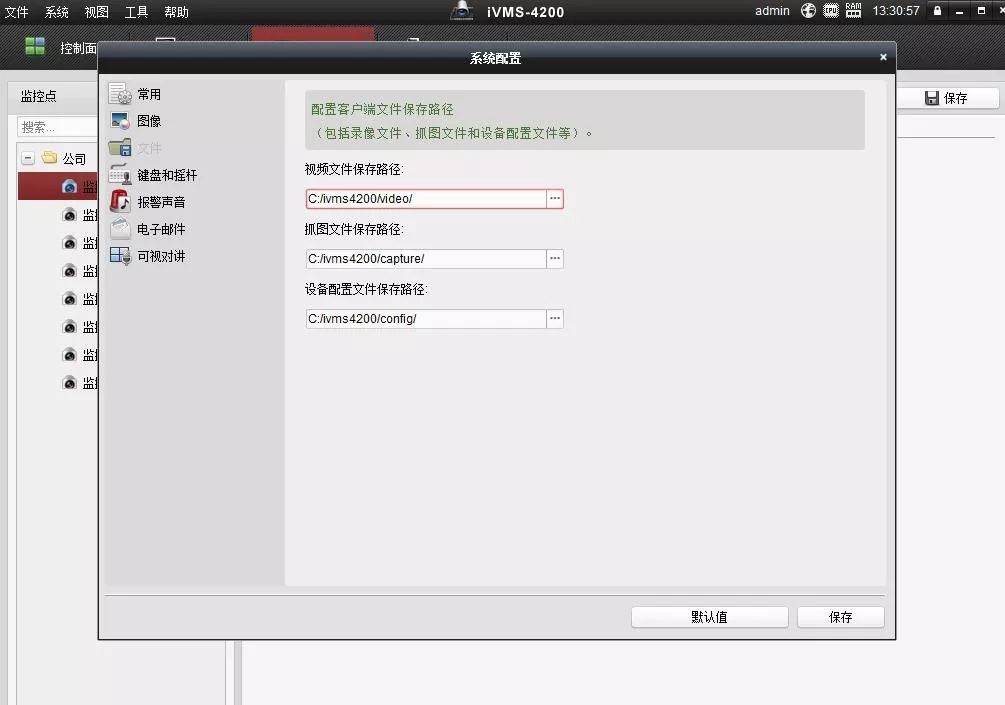
Task: Click the 监控点 panel header
Action: [x=38, y=96]
